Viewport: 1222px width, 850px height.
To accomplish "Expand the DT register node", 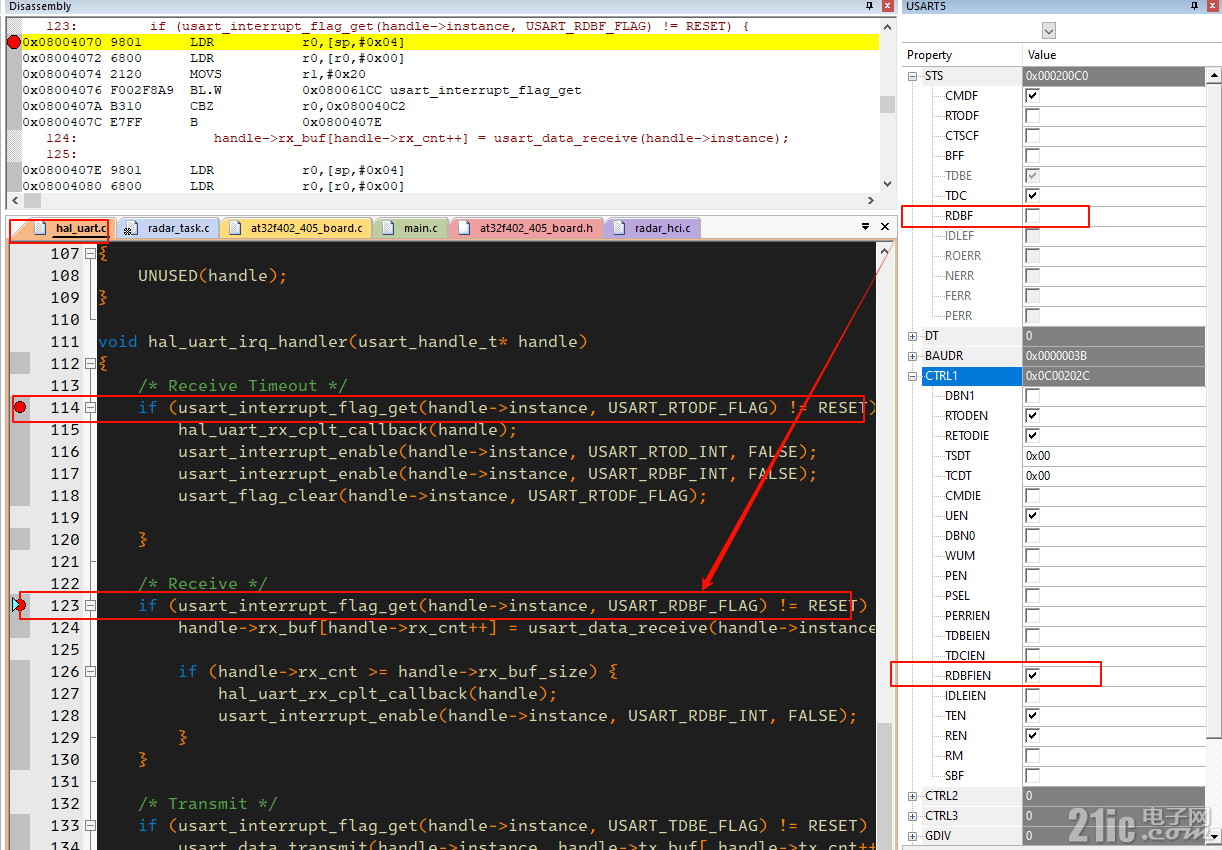I will tap(912, 336).
